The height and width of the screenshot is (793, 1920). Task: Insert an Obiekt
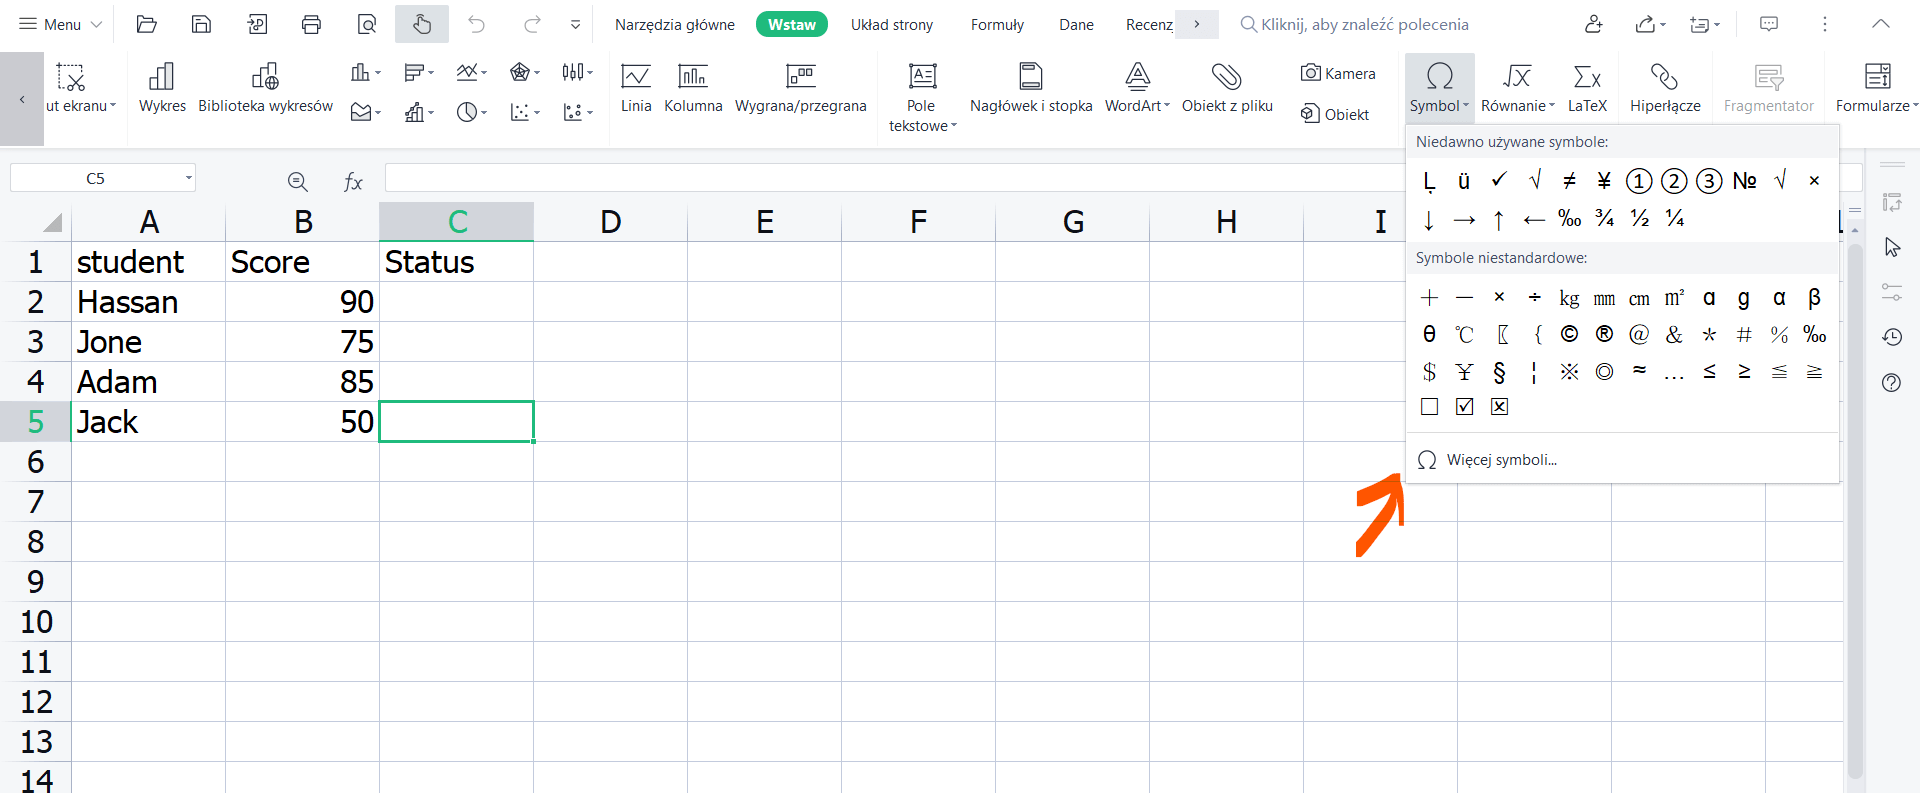tap(1335, 114)
